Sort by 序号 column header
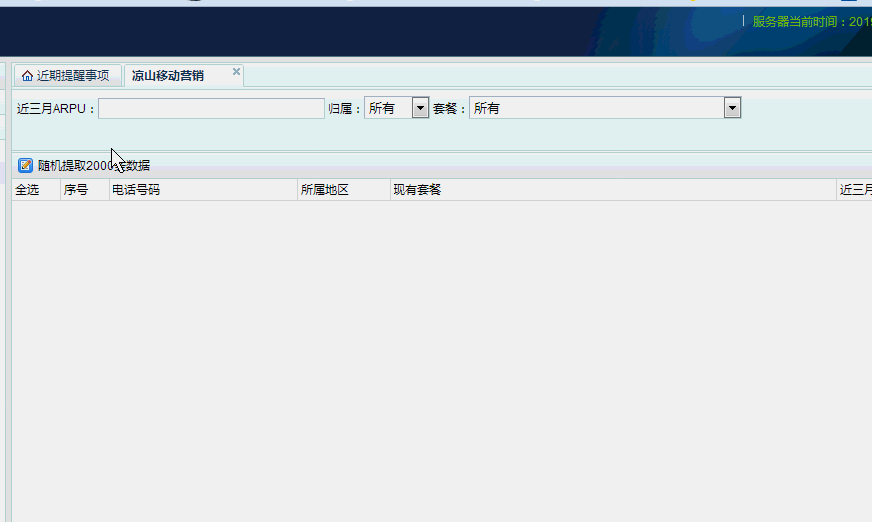 (85, 190)
